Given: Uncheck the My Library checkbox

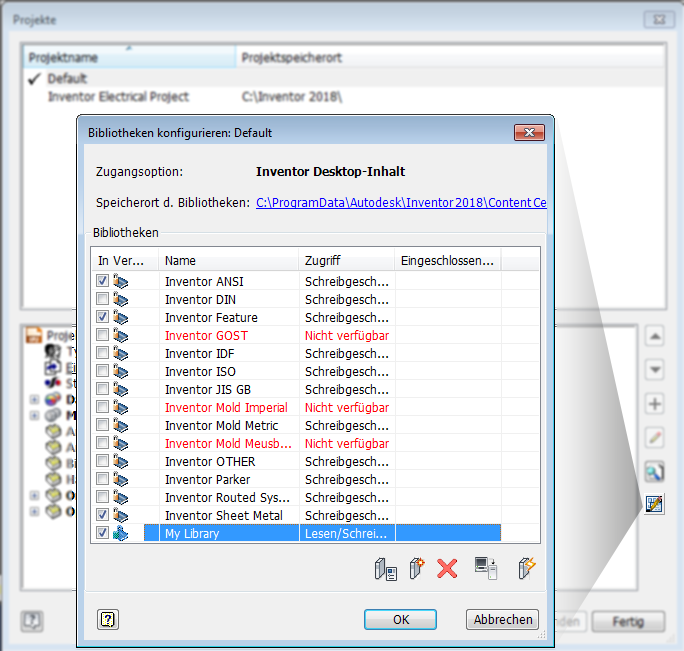Looking at the screenshot, I should click(x=103, y=533).
